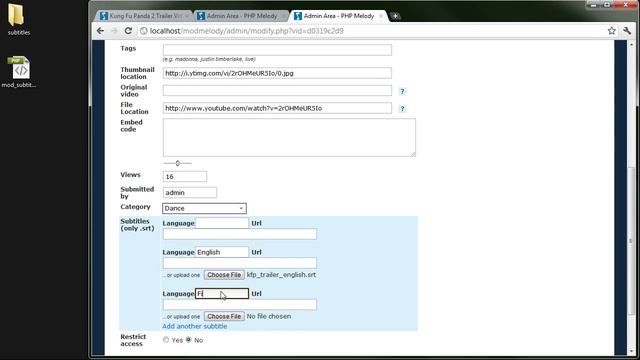
Task: Focus the first empty subtitle Language field
Action: click(222, 223)
